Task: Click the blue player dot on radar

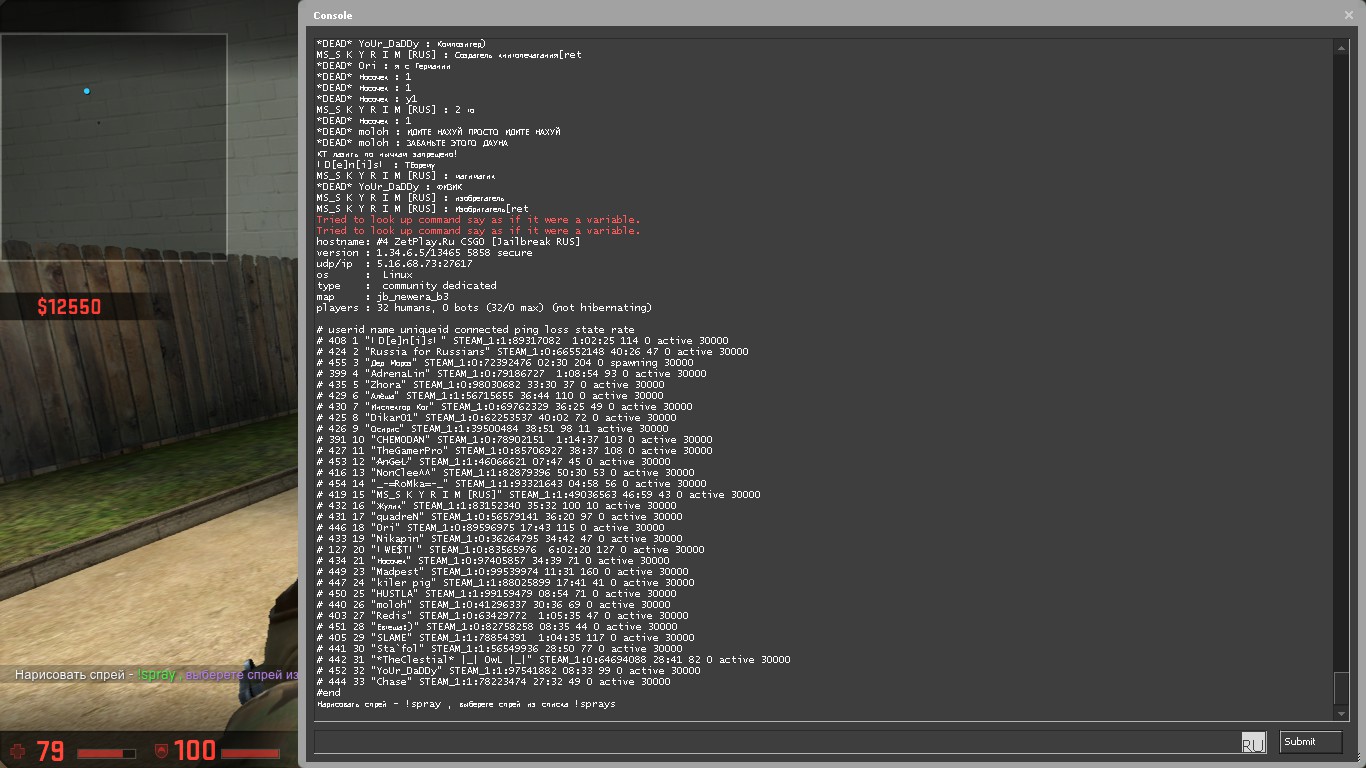Action: pos(87,91)
